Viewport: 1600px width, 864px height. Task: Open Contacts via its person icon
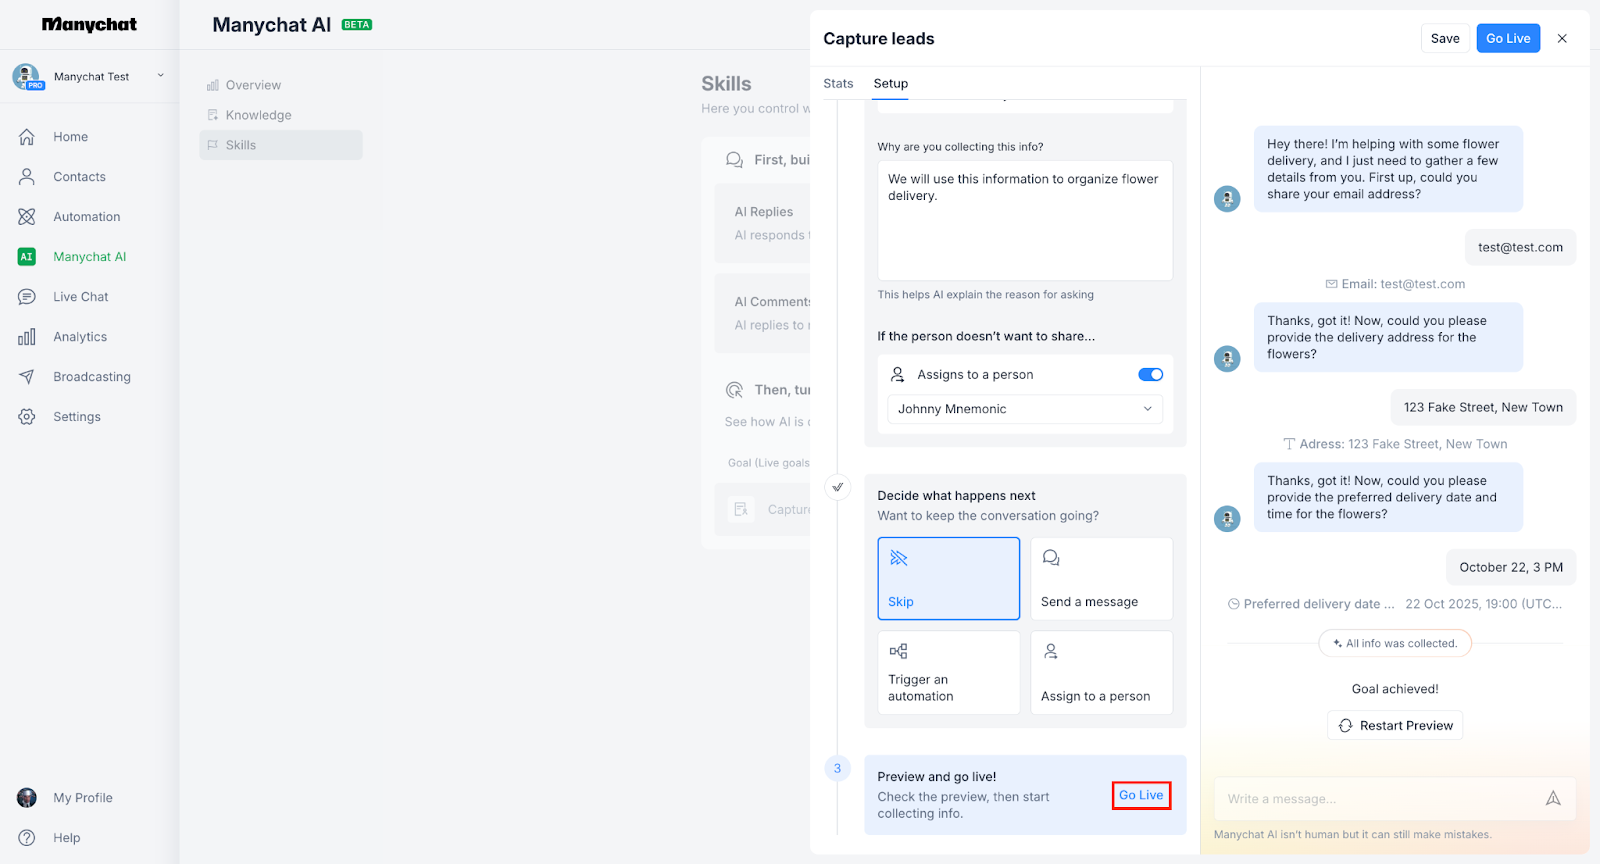coord(27,177)
